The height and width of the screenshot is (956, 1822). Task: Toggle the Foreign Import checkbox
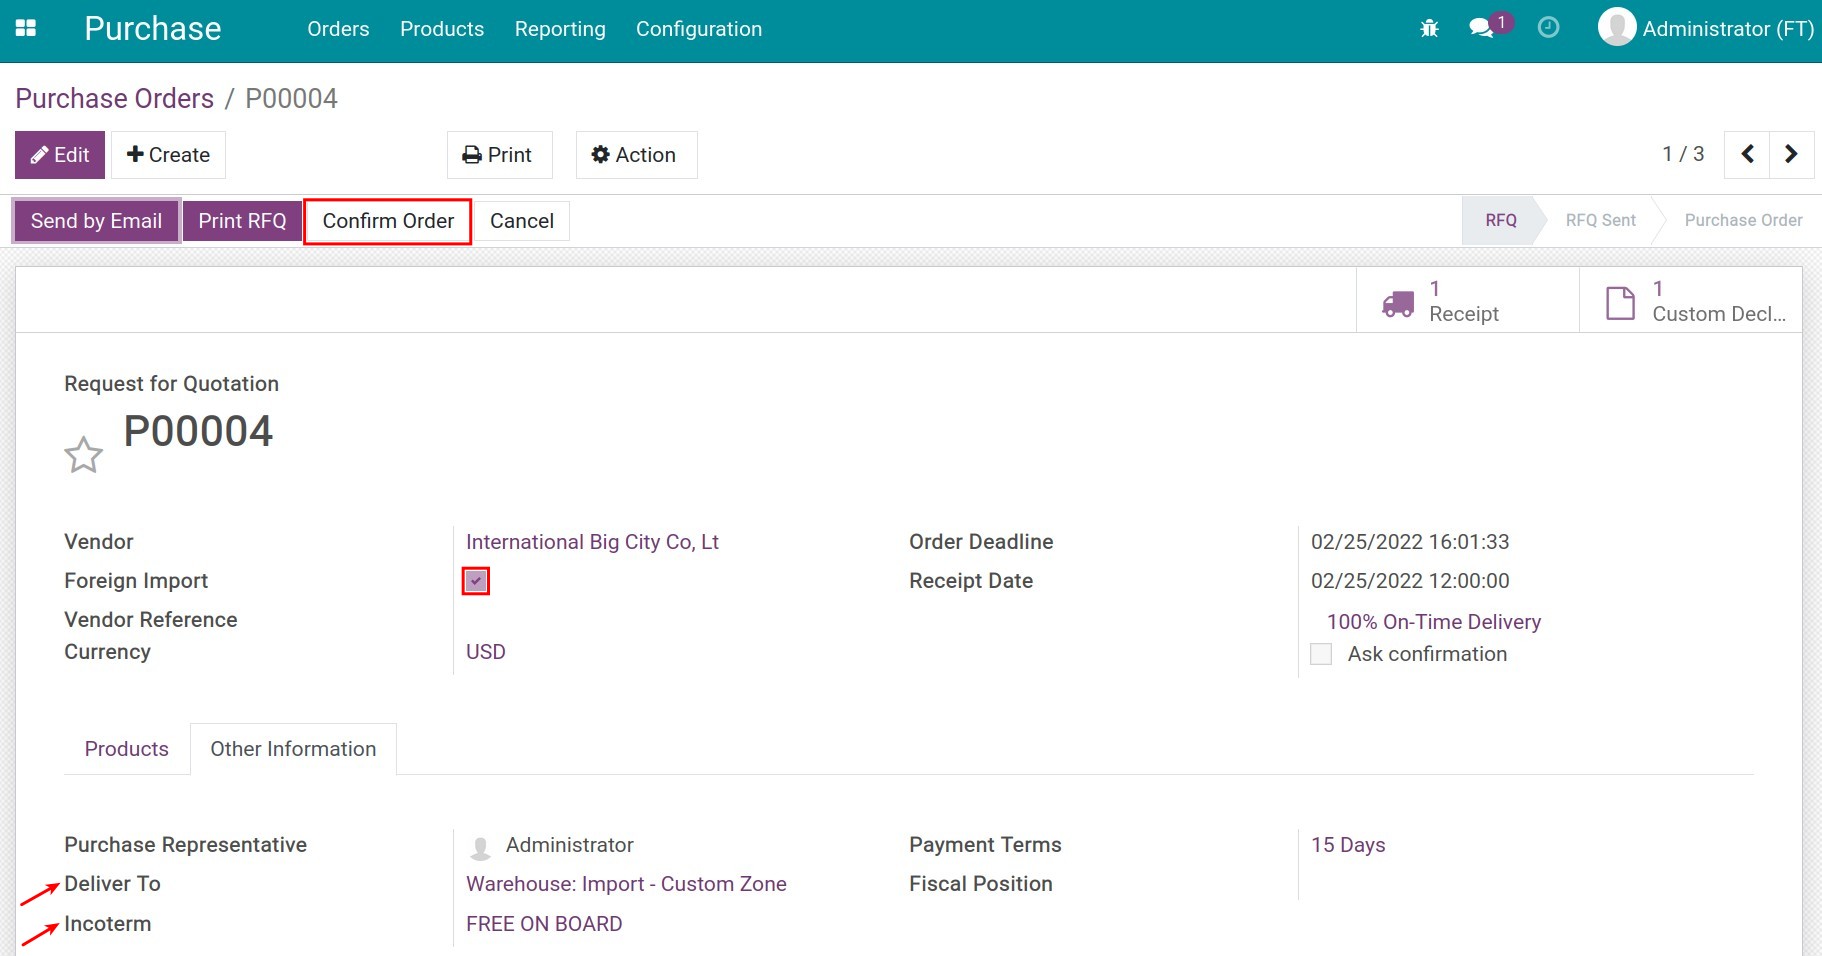pyautogui.click(x=476, y=581)
